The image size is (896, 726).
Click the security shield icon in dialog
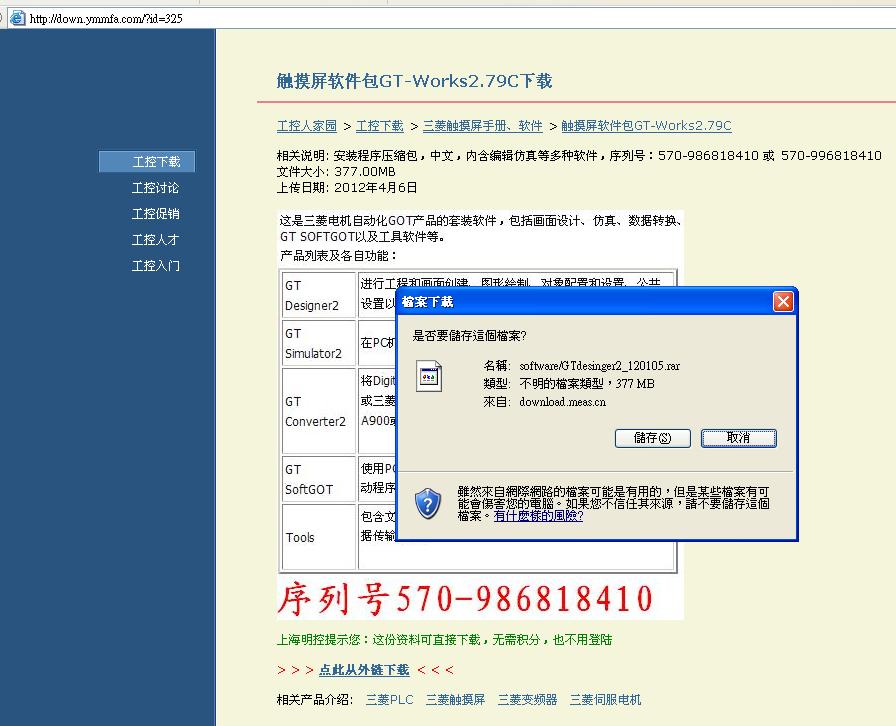tap(428, 503)
